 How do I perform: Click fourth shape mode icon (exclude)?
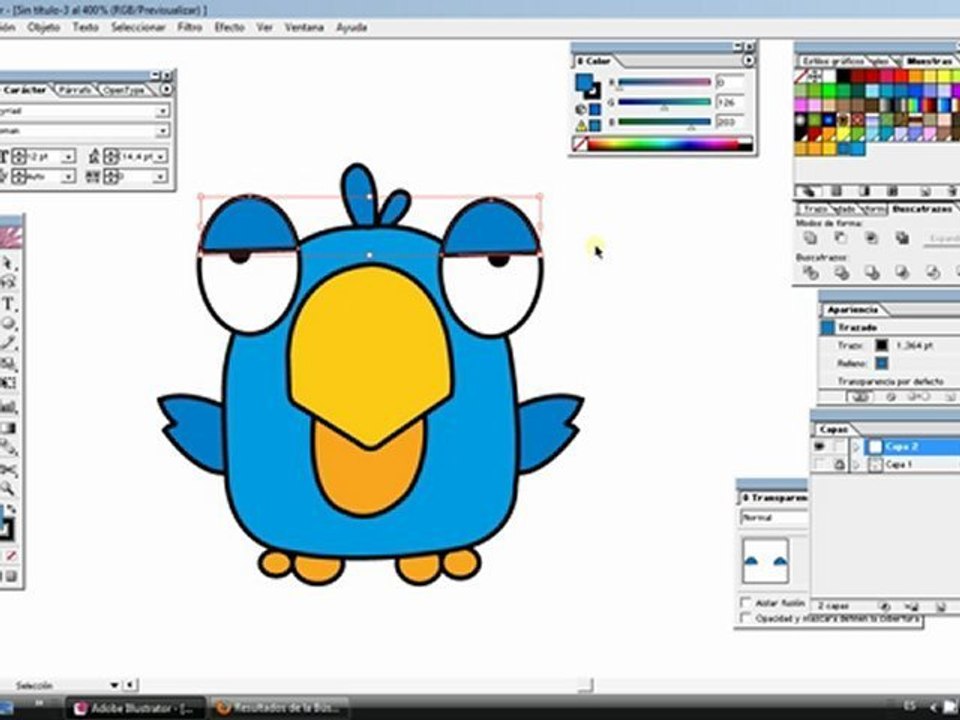pyautogui.click(x=902, y=238)
